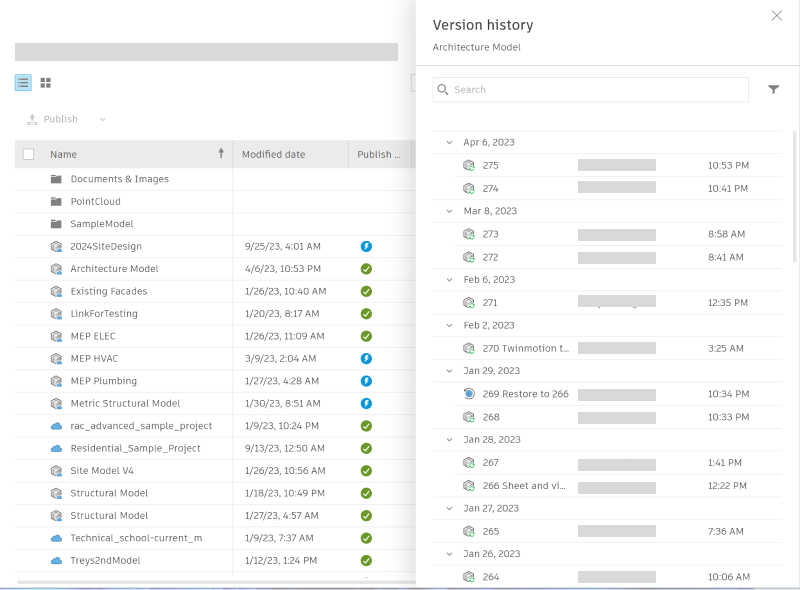Open the PointCloud folder icon
Viewport: 800px width, 590px height.
[57, 201]
